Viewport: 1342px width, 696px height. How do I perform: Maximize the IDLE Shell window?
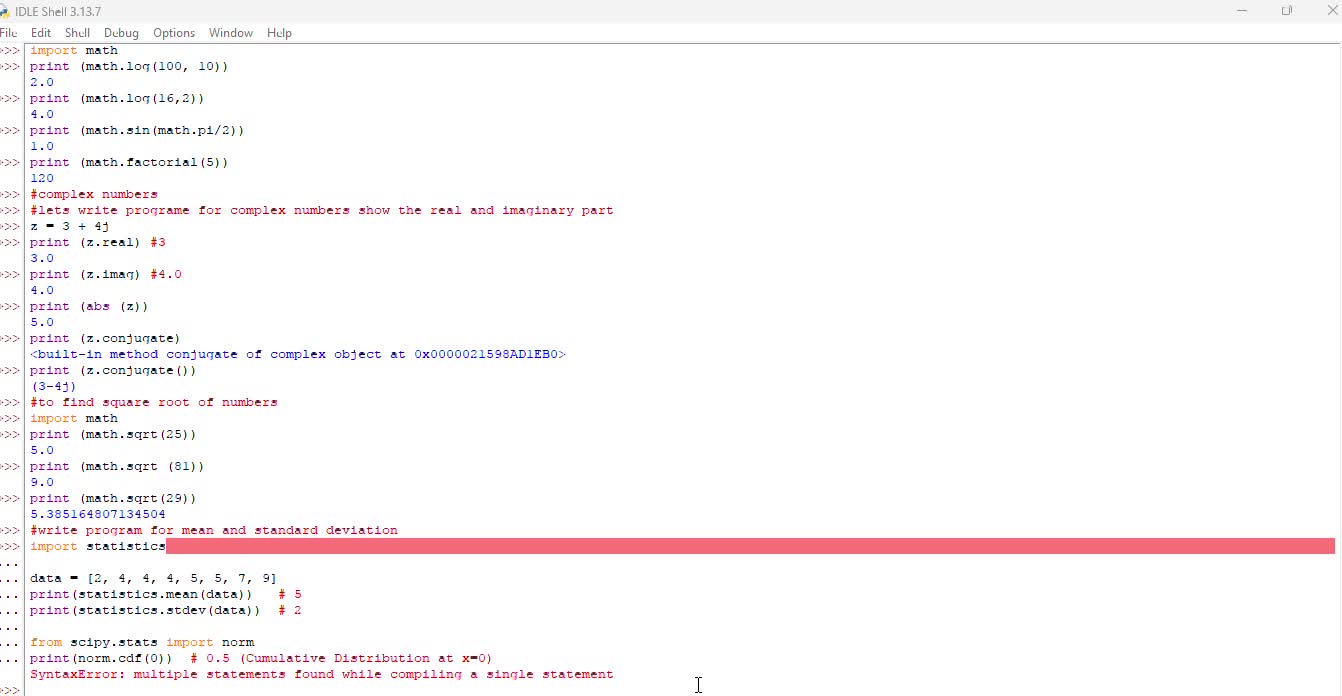[x=1286, y=10]
